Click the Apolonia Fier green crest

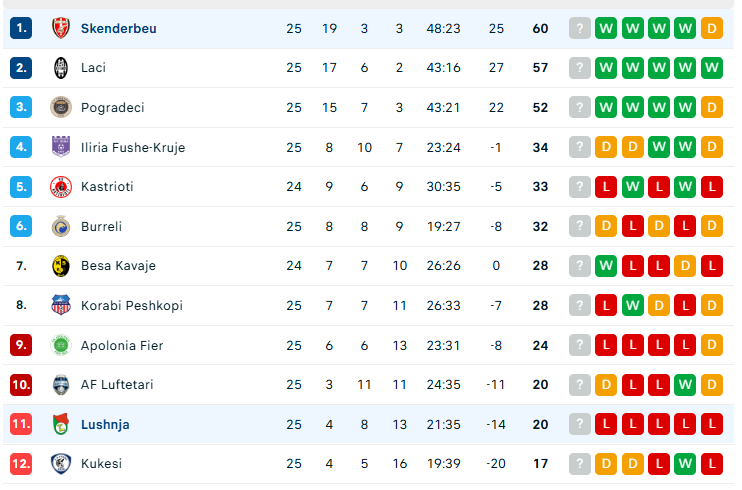coord(61,345)
